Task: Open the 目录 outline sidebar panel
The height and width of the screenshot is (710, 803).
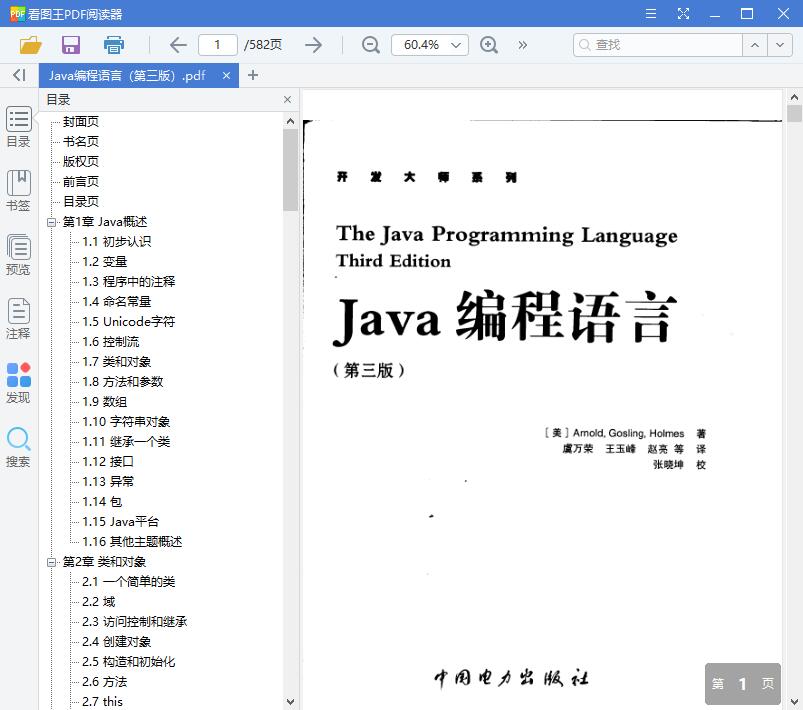Action: pos(18,127)
